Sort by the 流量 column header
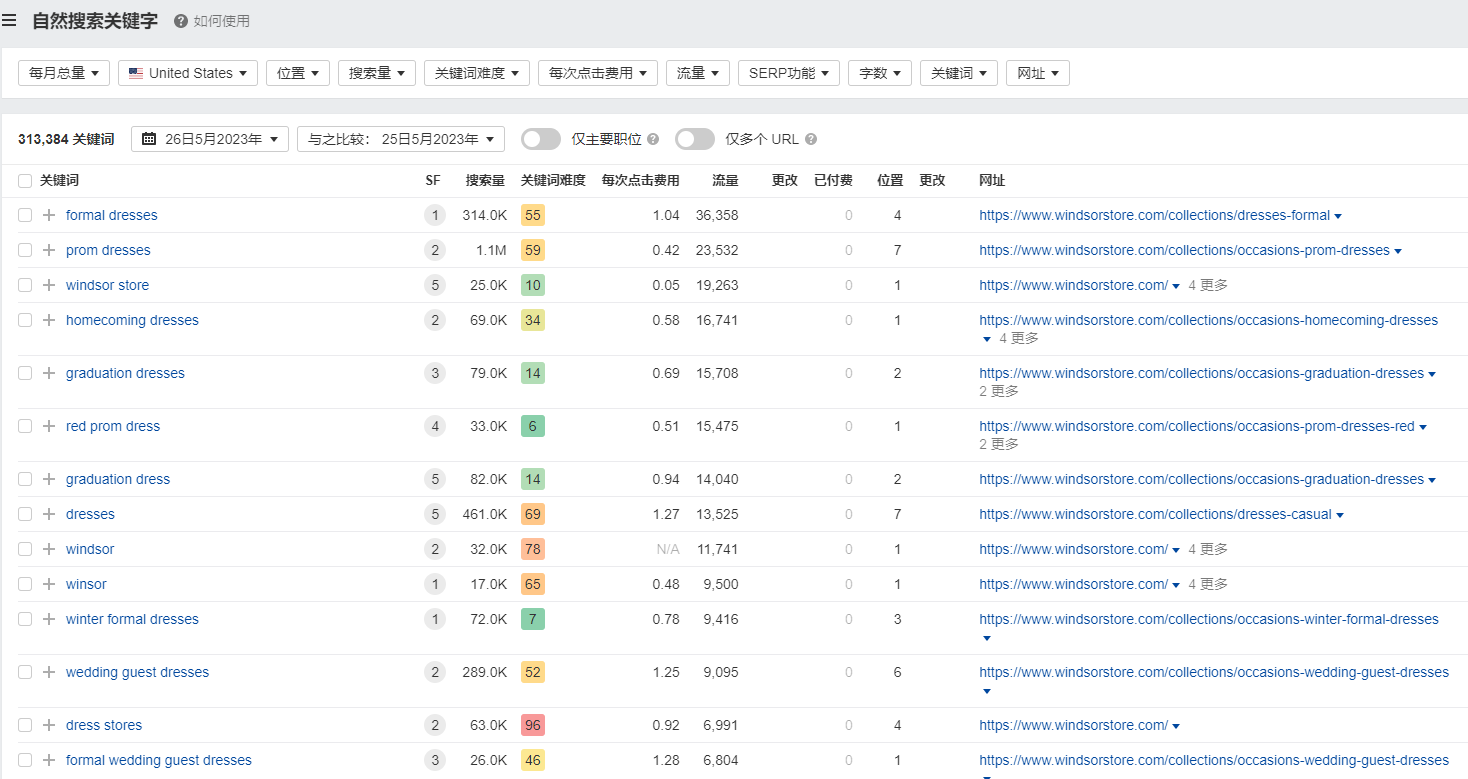Viewport: 1468px width, 779px height. coord(725,181)
